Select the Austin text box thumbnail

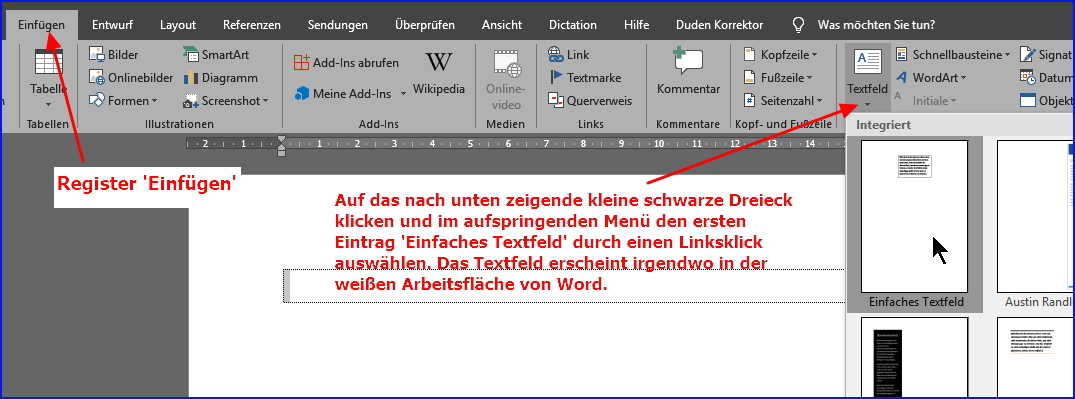tap(1035, 217)
